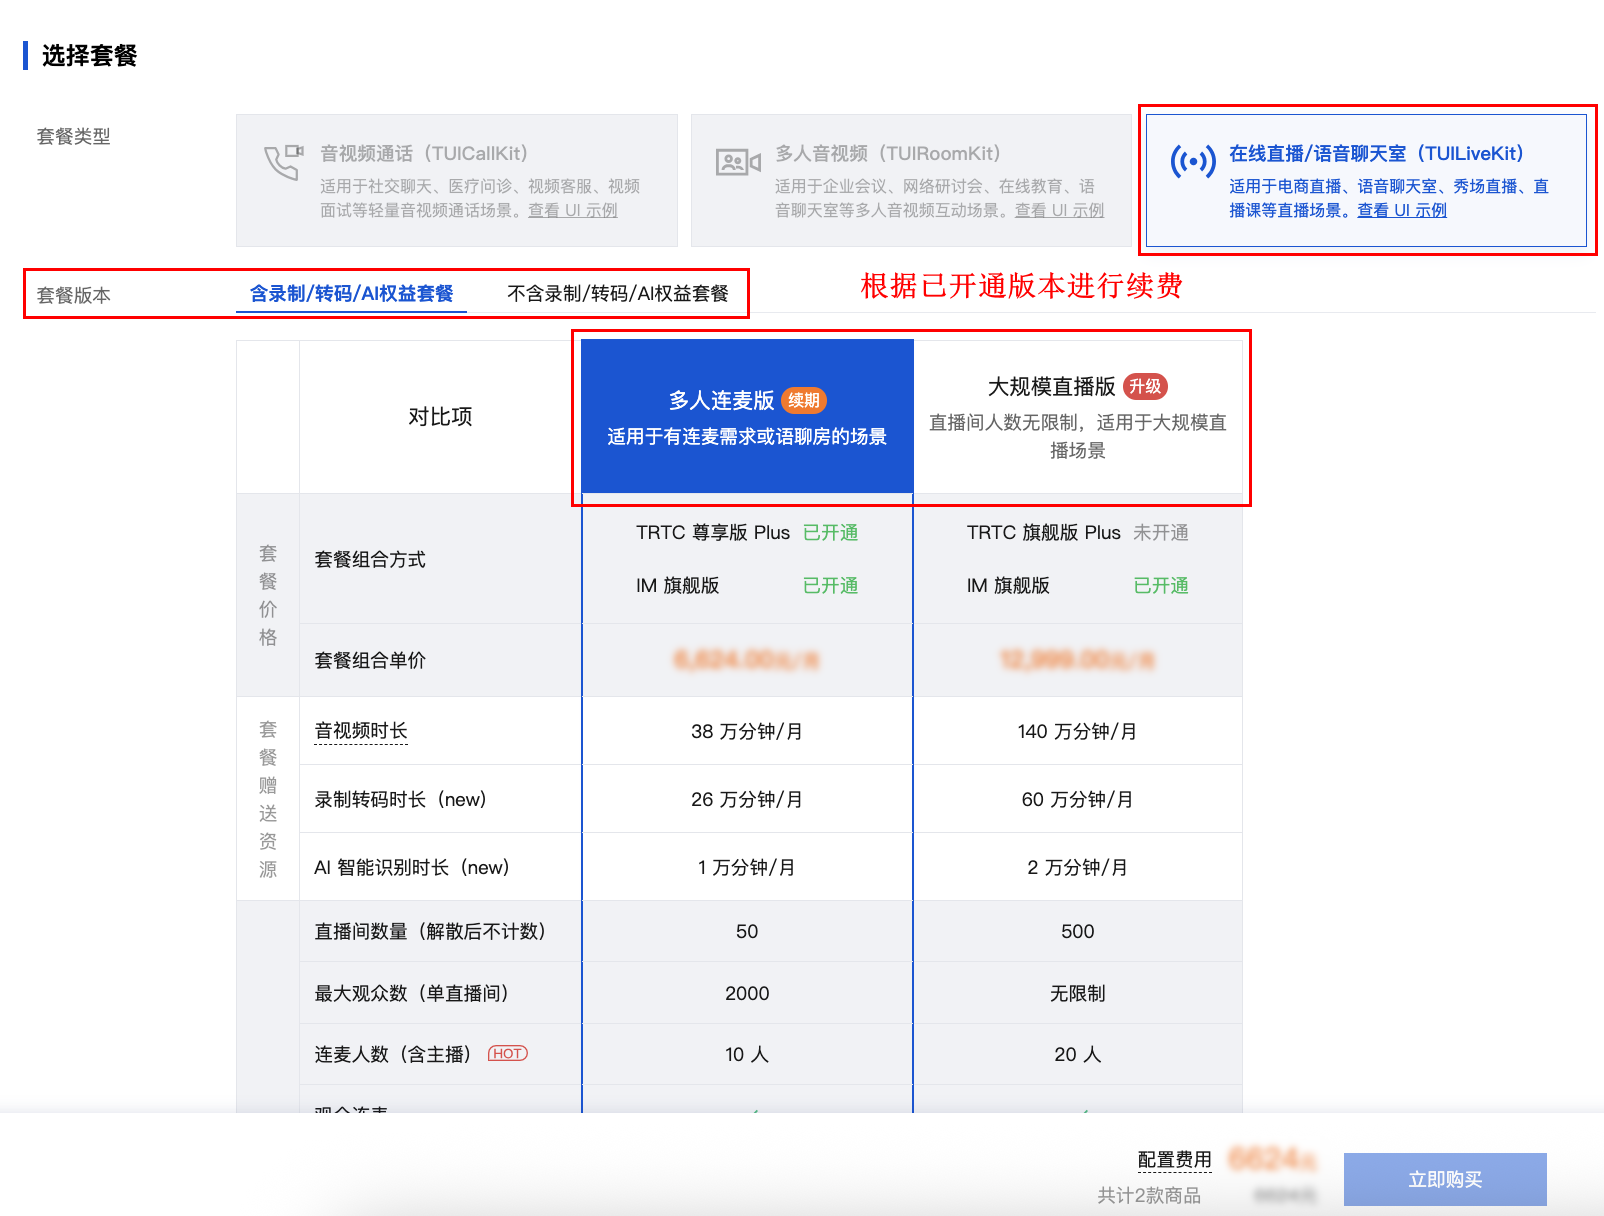Open 查看 UI 示例 link under TUICallKit

pyautogui.click(x=572, y=211)
